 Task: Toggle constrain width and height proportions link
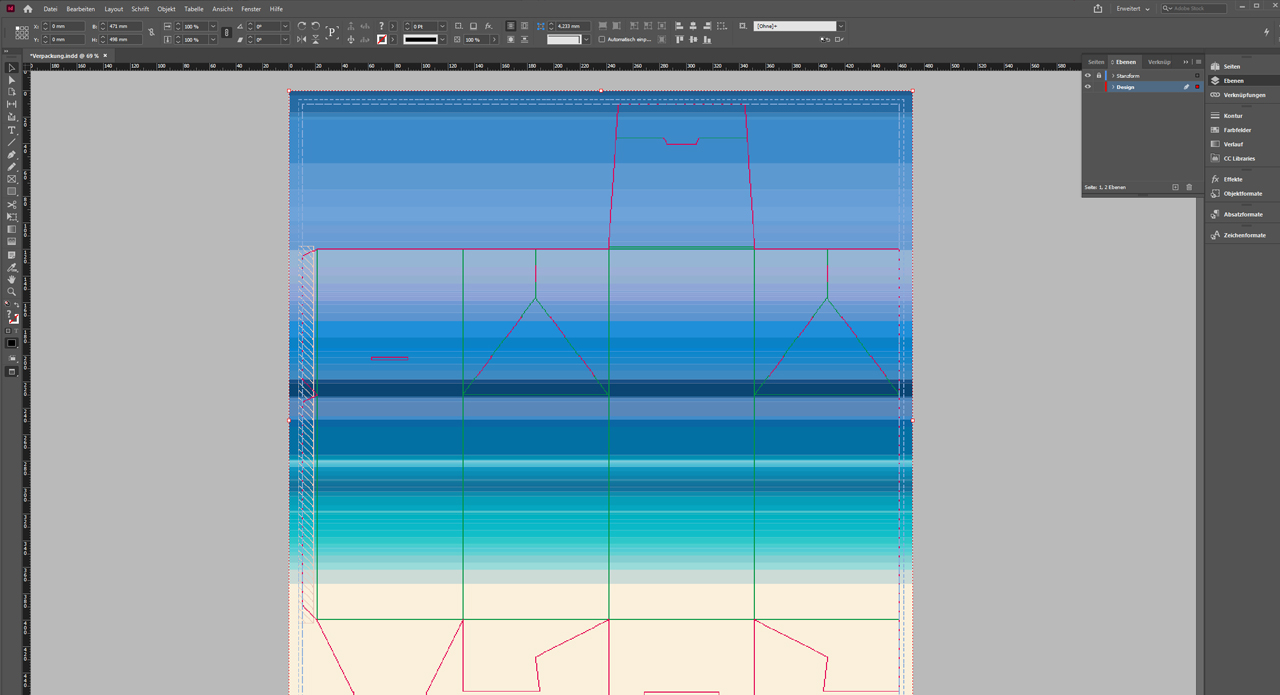pyautogui.click(x=152, y=32)
